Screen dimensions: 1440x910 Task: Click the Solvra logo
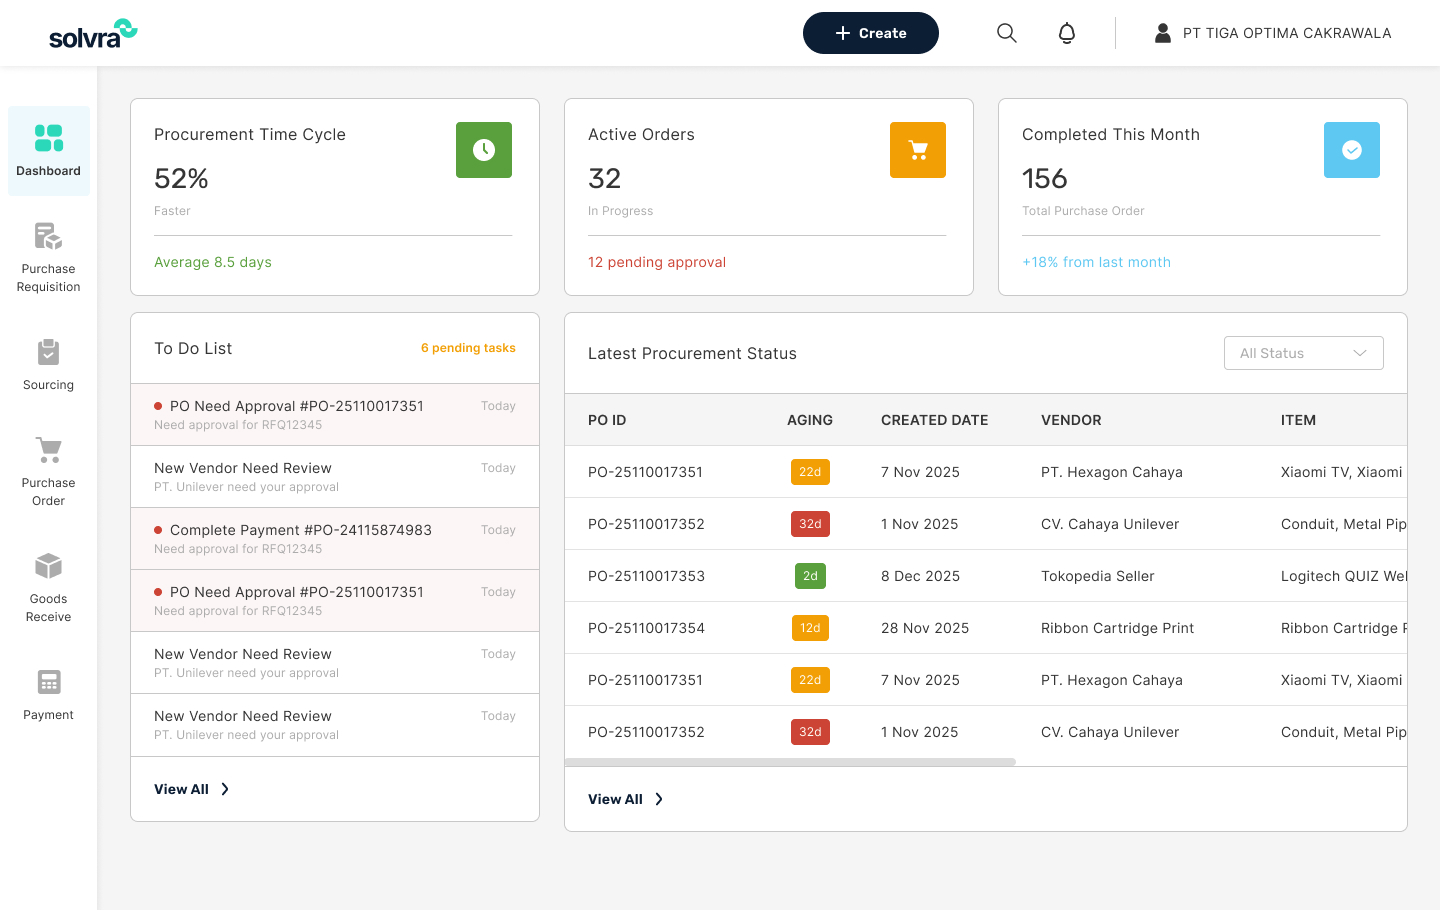92,32
